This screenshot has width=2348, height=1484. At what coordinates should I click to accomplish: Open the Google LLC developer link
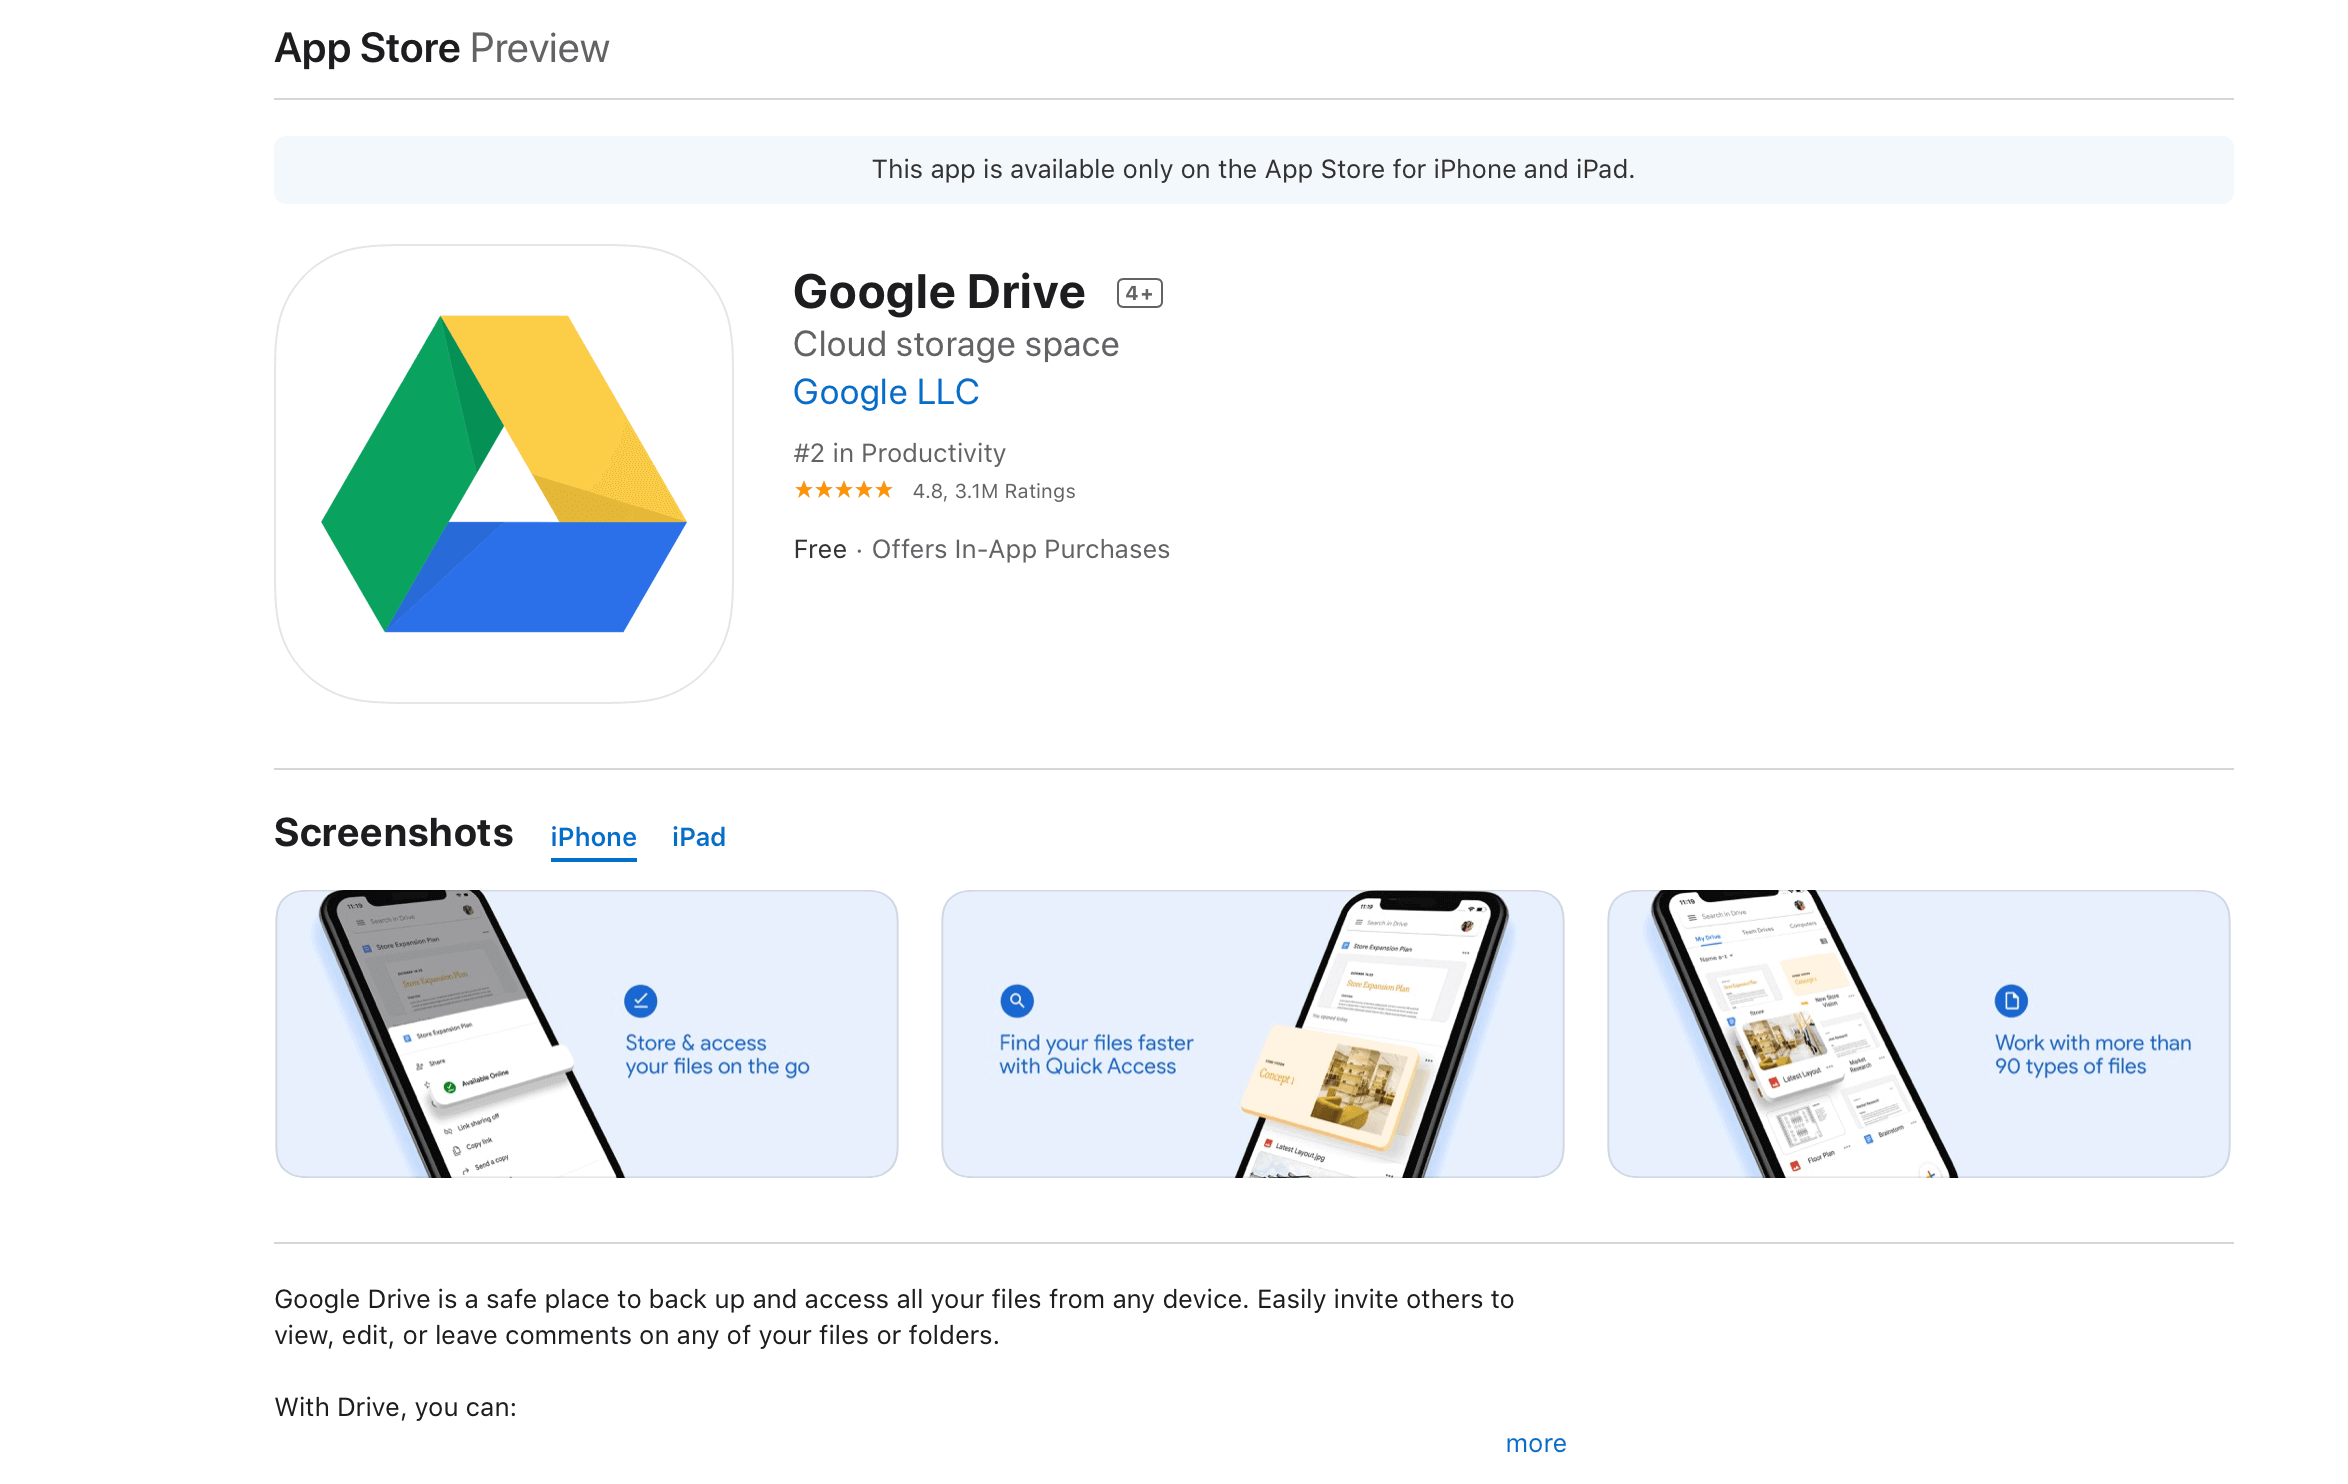click(x=886, y=392)
